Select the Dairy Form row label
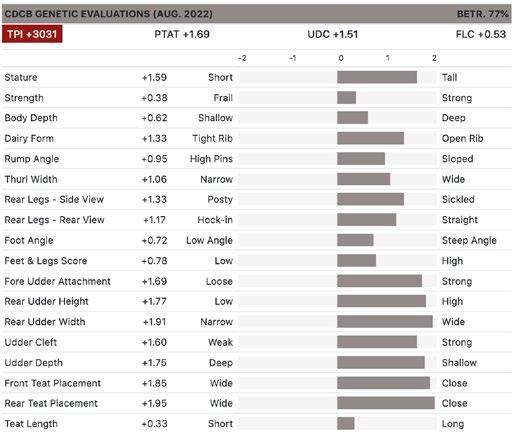 pos(29,138)
